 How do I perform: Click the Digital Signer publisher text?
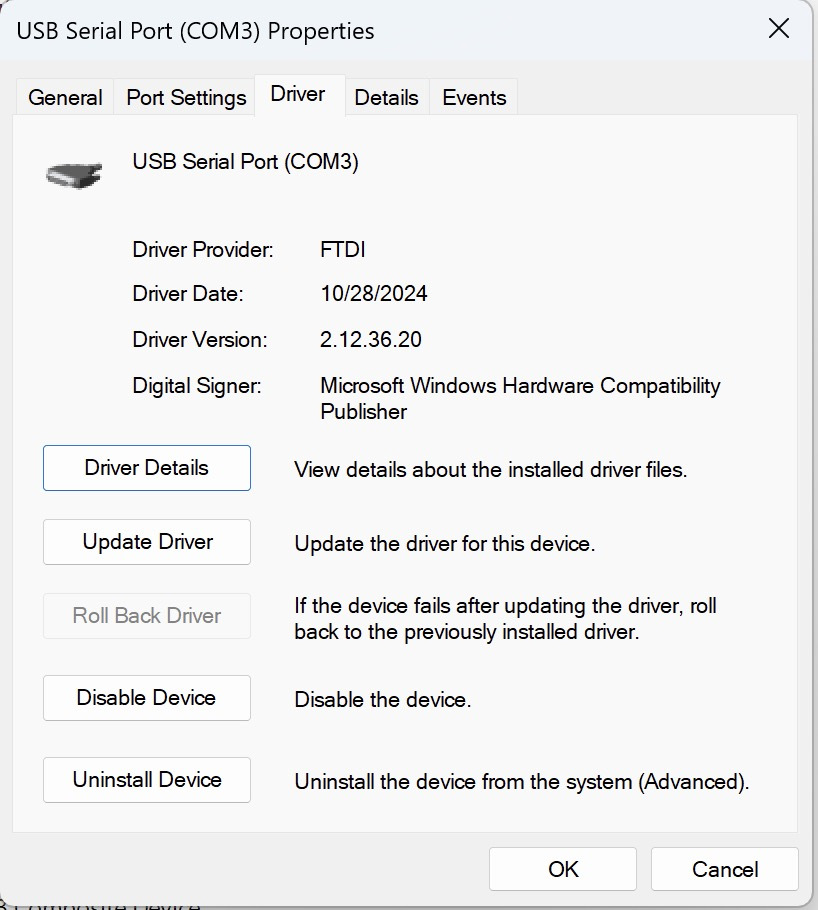(x=520, y=398)
